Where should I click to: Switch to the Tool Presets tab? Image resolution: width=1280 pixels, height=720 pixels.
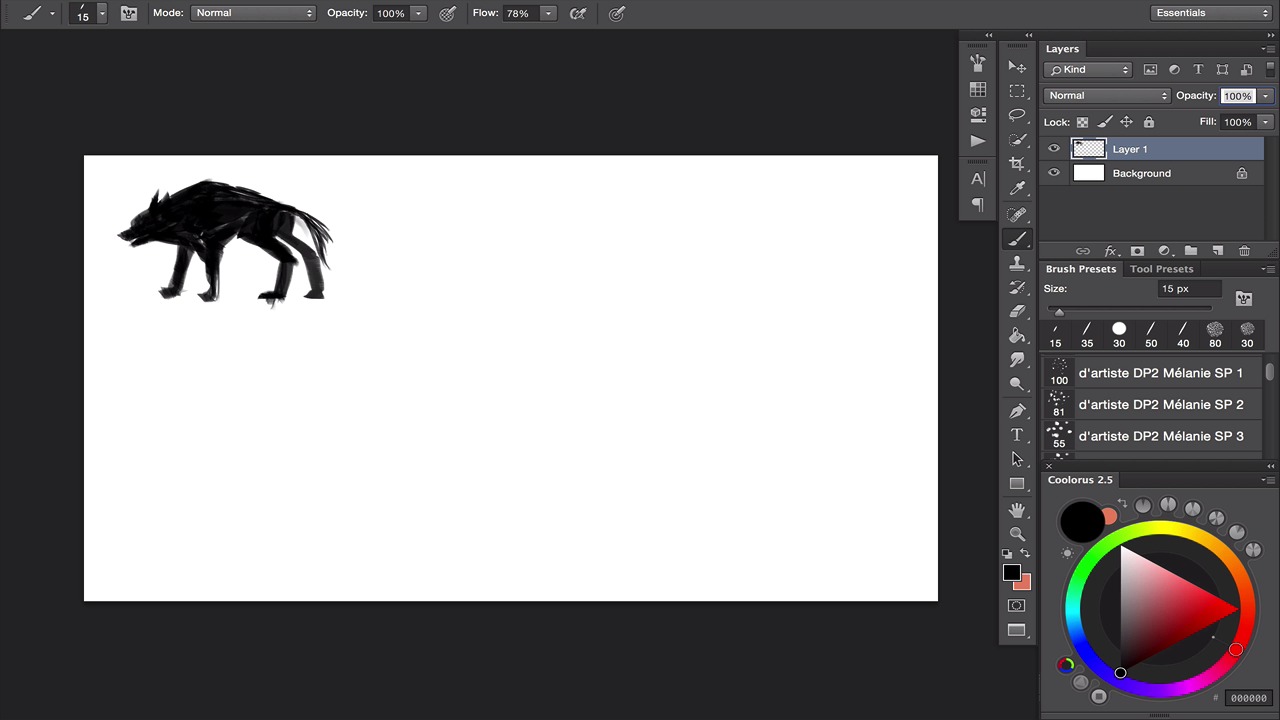[x=1161, y=269]
